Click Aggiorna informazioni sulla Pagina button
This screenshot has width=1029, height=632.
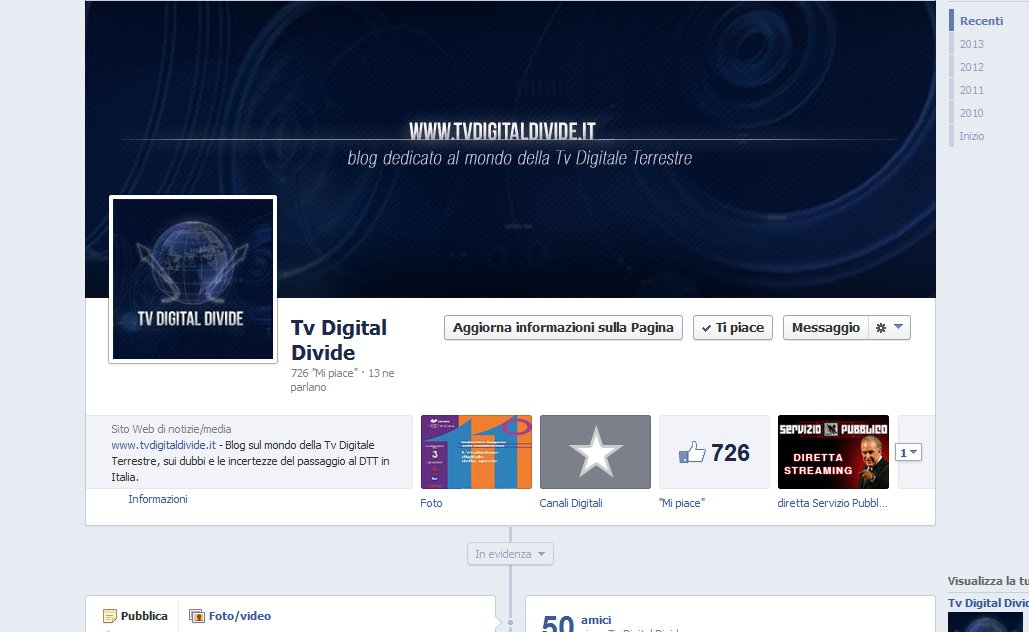tap(563, 327)
